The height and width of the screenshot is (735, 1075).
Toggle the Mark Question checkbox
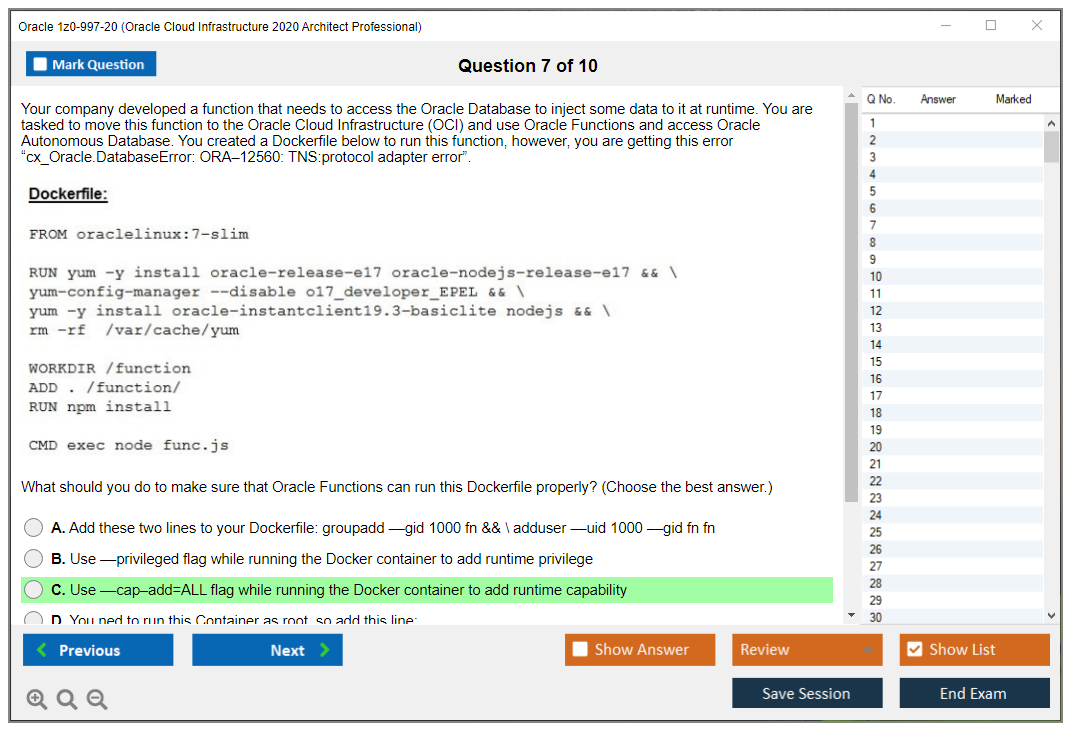[x=40, y=63]
